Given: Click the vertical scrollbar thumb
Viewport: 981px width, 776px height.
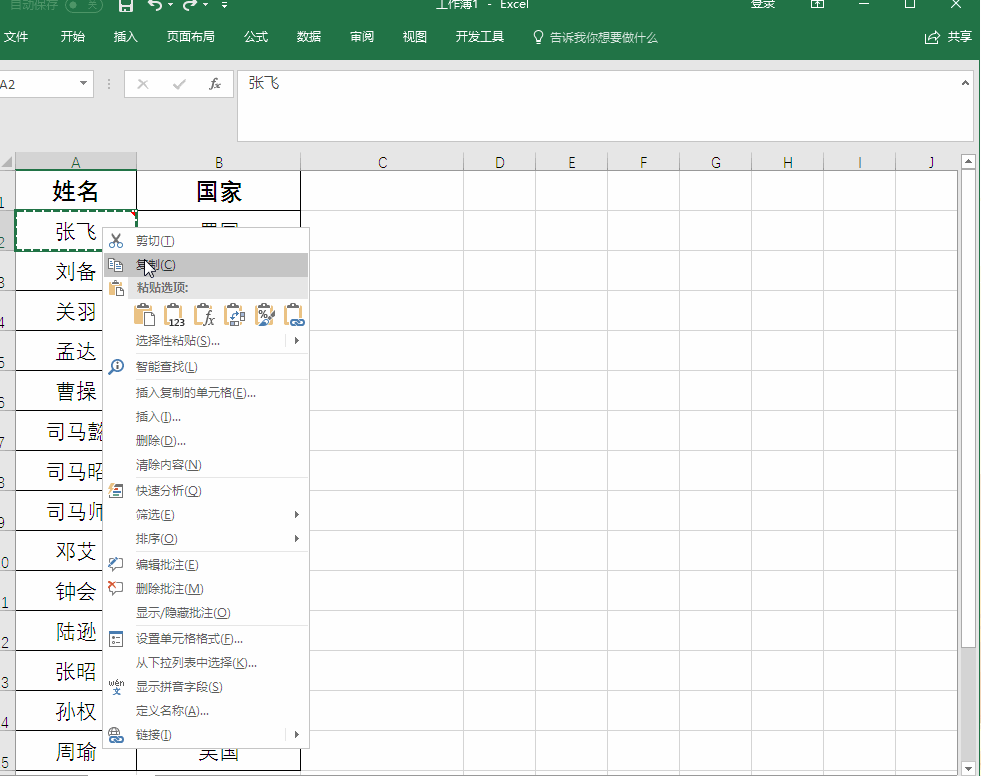Looking at the screenshot, I should 968,409.
